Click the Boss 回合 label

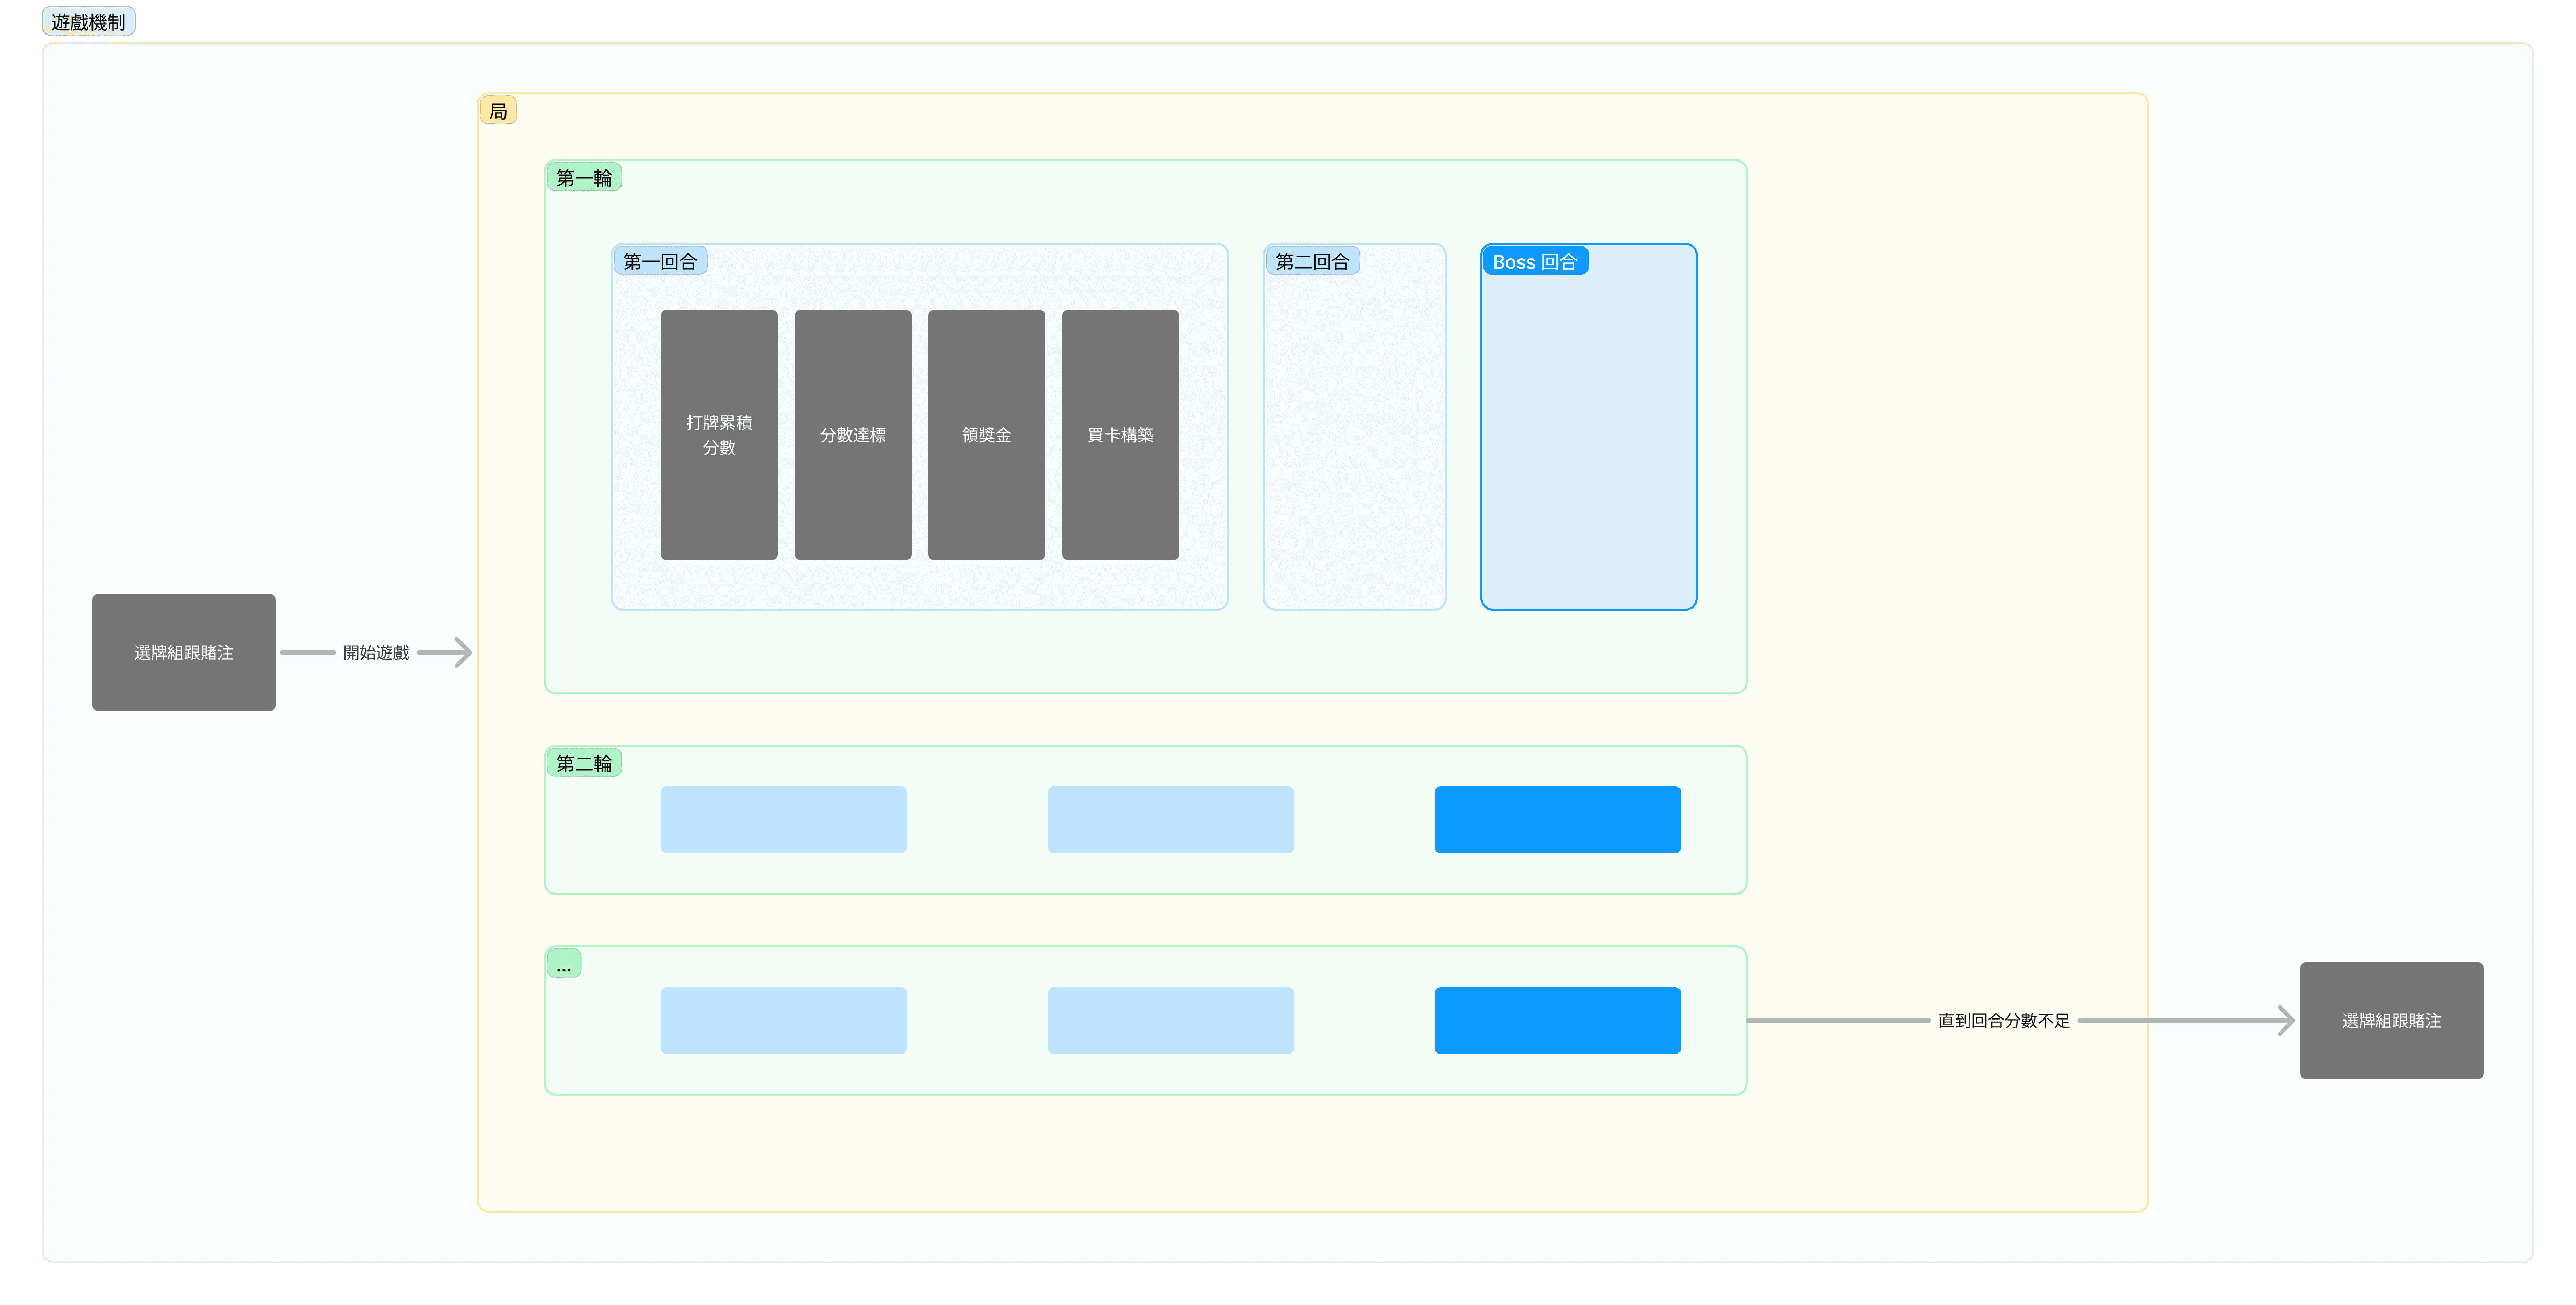point(1535,262)
